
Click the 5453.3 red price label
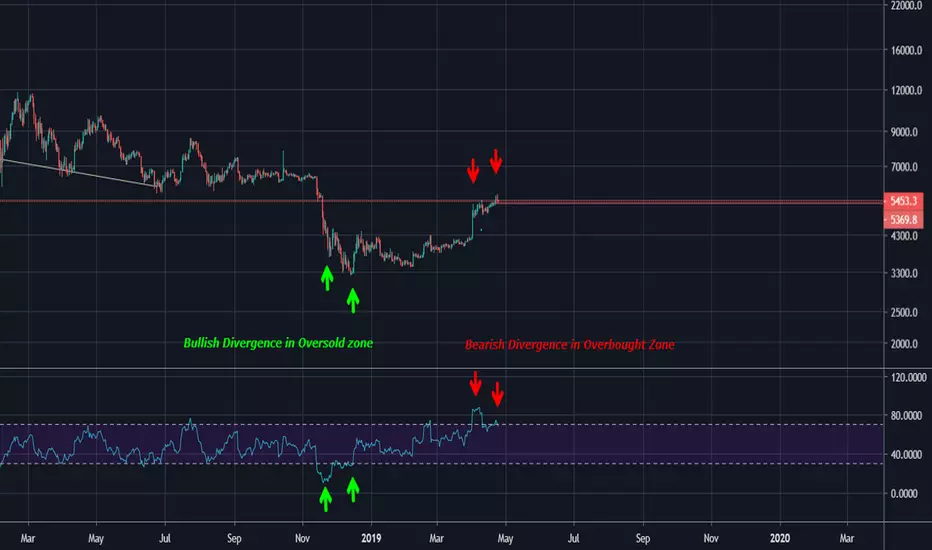(903, 201)
